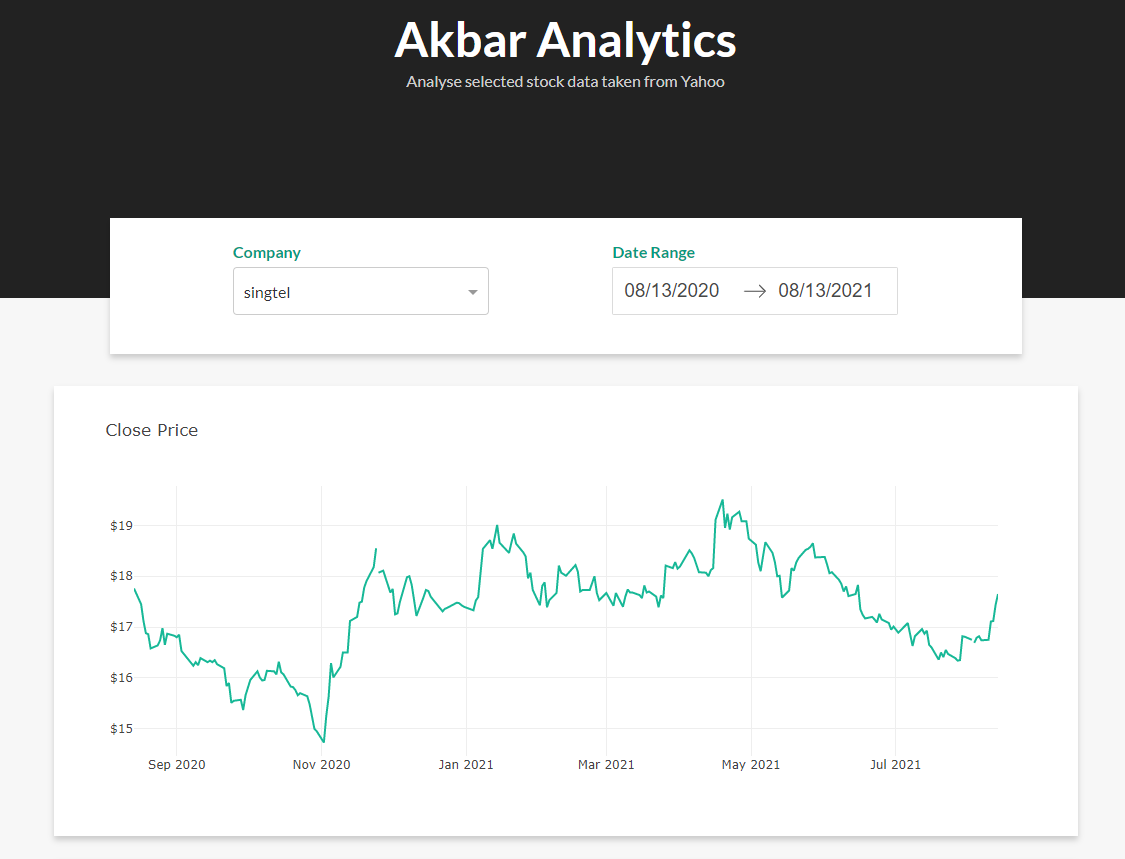Click the Jul 2021 axis label
Image resolution: width=1125 pixels, height=859 pixels.
coord(895,764)
